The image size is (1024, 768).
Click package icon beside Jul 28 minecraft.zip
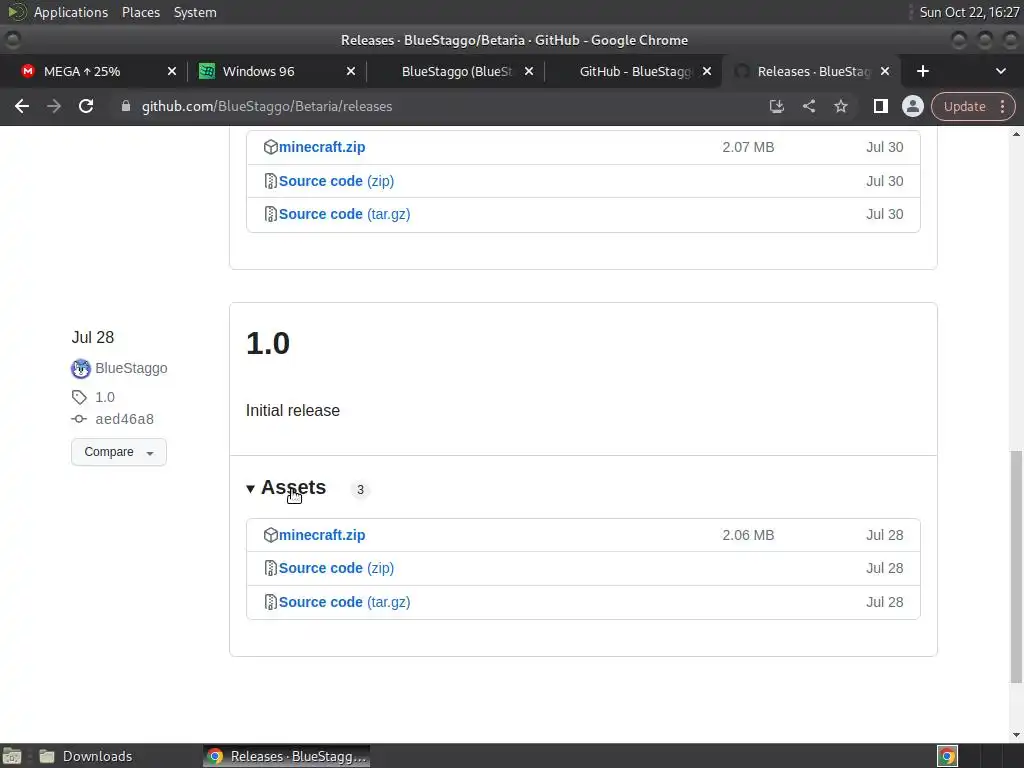pos(270,535)
